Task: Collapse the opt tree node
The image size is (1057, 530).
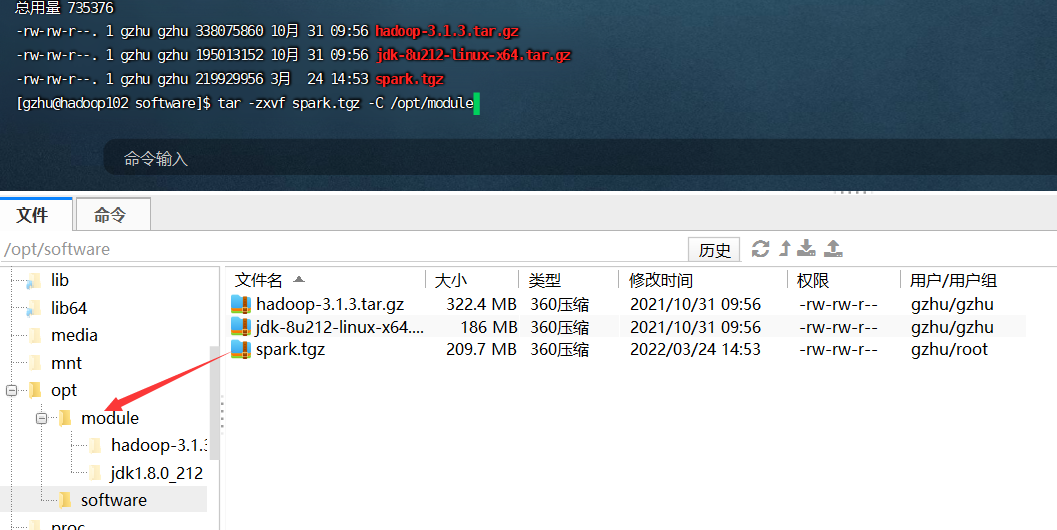Action: (11, 390)
